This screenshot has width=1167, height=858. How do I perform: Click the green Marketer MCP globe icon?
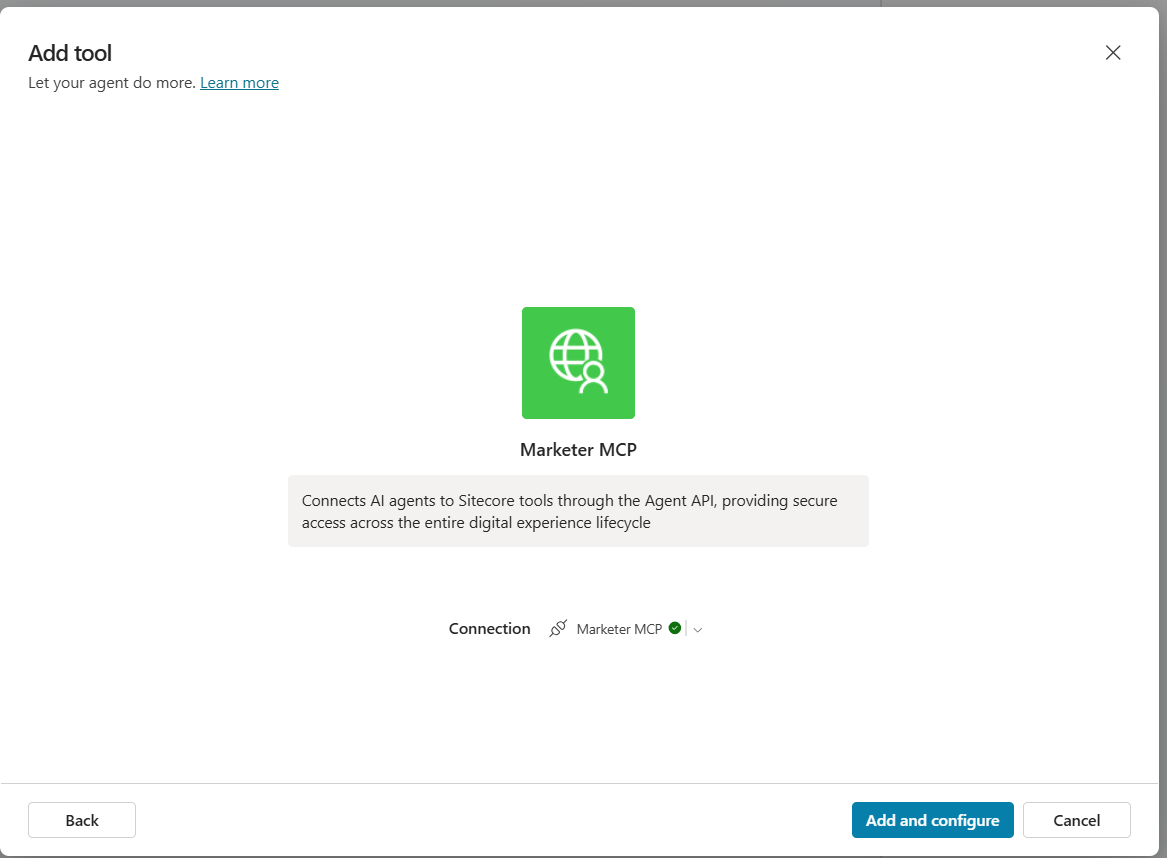pyautogui.click(x=578, y=362)
